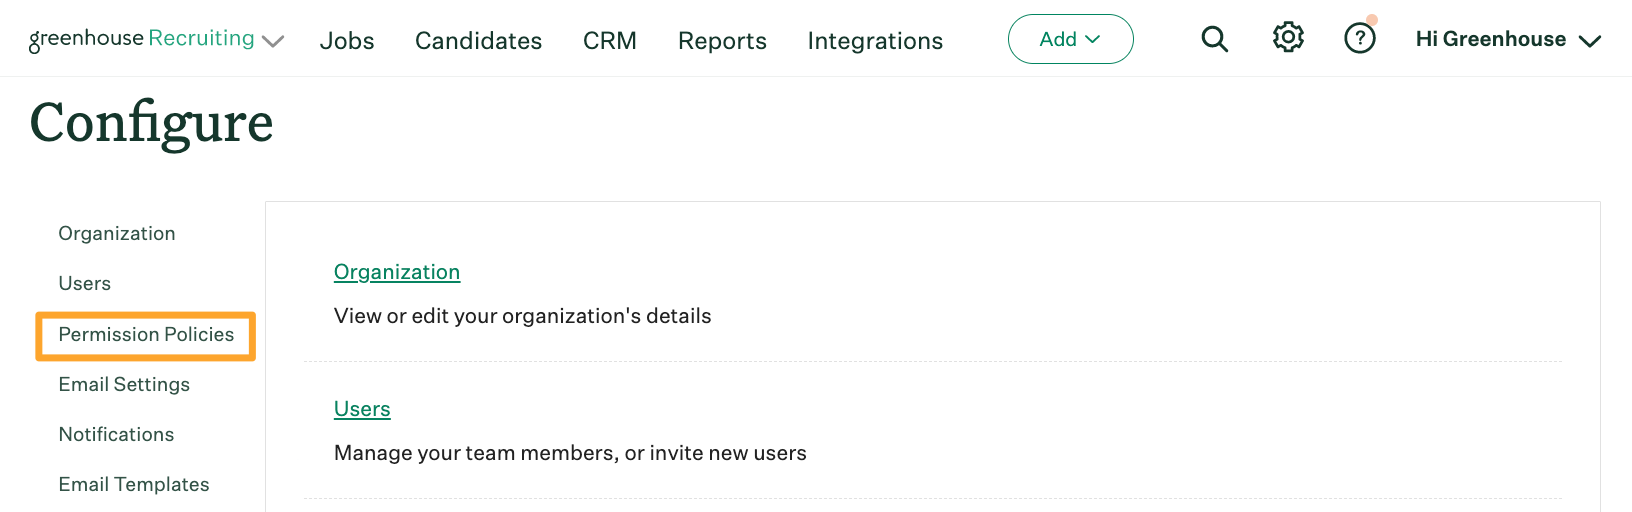
Task: Select Permission Policies in the sidebar
Action: pyautogui.click(x=146, y=335)
